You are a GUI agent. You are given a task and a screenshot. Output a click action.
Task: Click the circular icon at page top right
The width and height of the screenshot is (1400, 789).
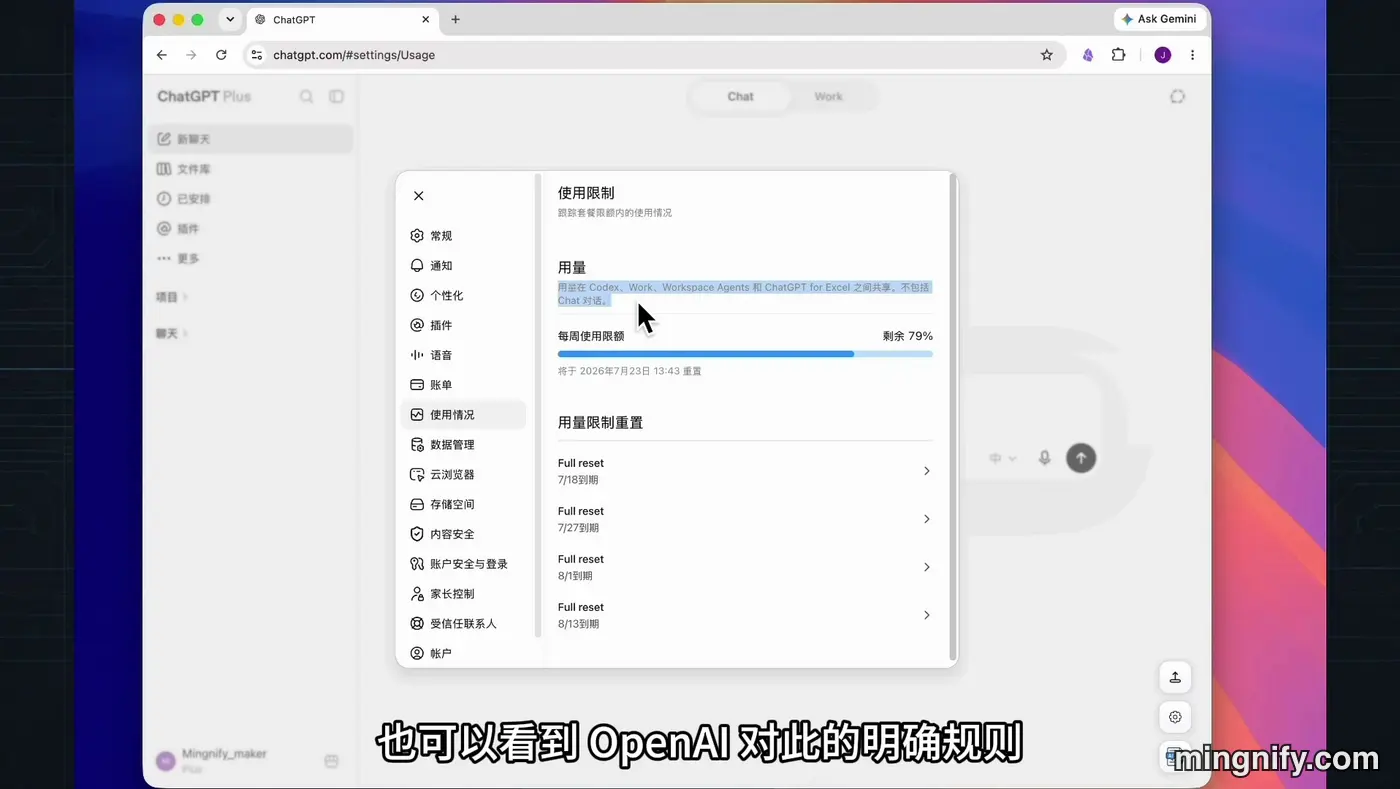[x=1177, y=97]
